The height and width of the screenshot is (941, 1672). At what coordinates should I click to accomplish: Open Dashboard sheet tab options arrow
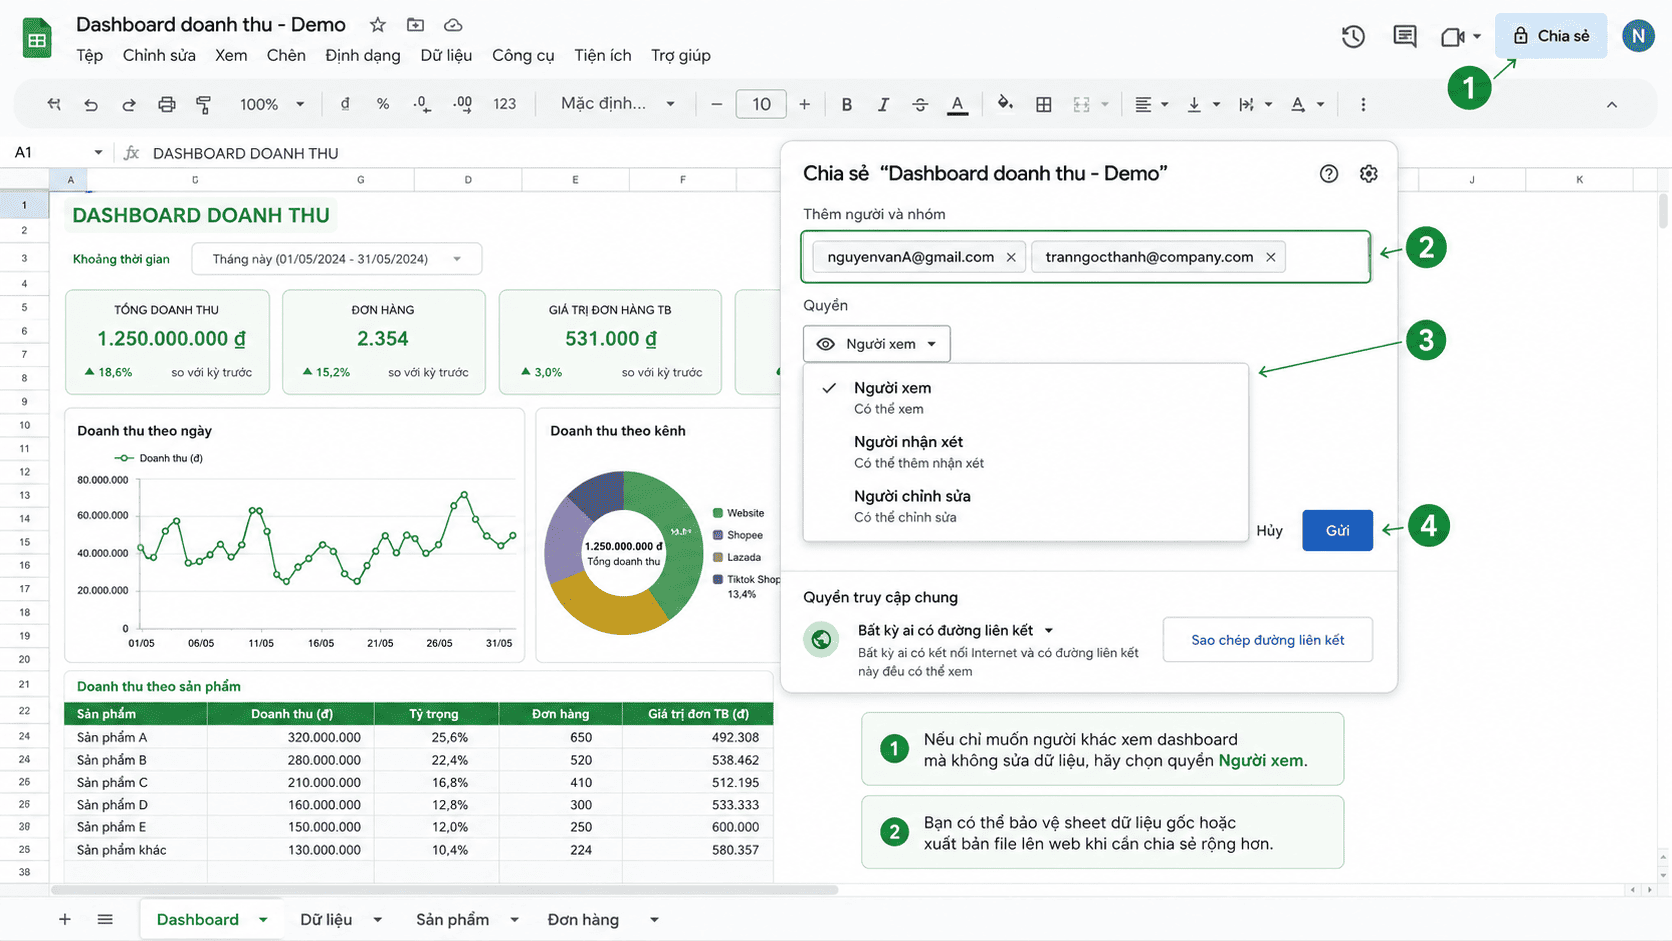(263, 920)
